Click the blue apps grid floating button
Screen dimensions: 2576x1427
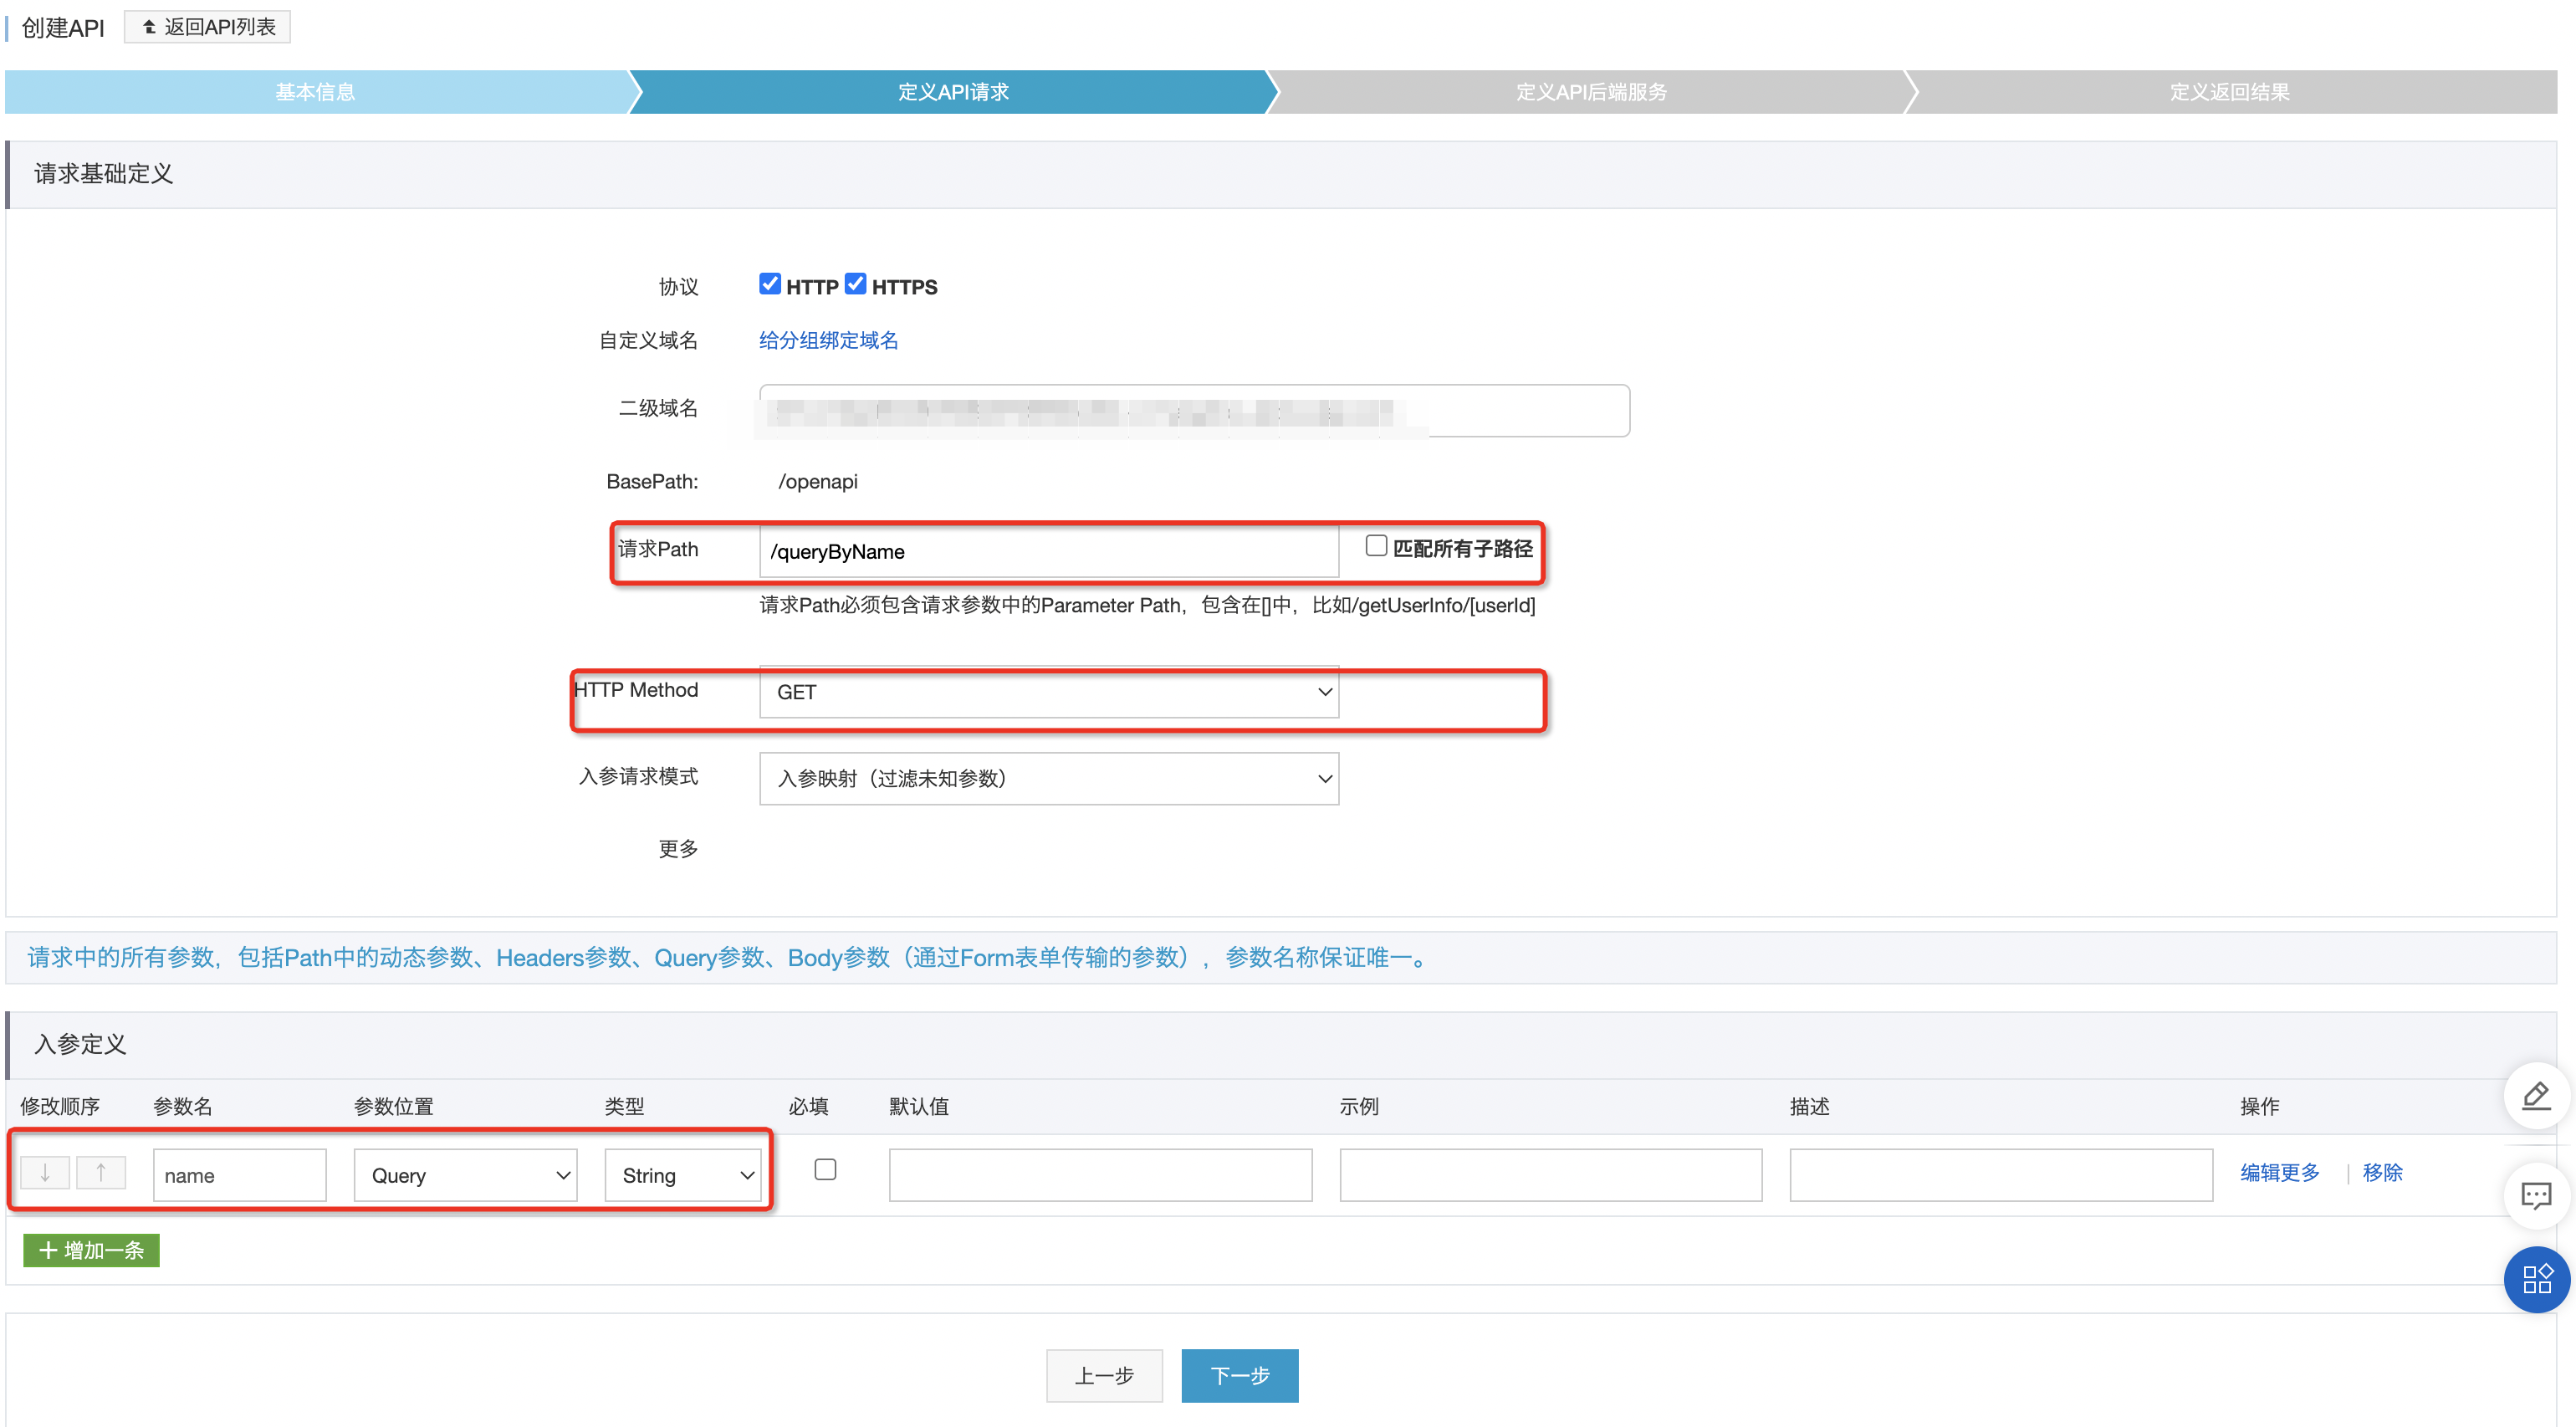[2536, 1280]
